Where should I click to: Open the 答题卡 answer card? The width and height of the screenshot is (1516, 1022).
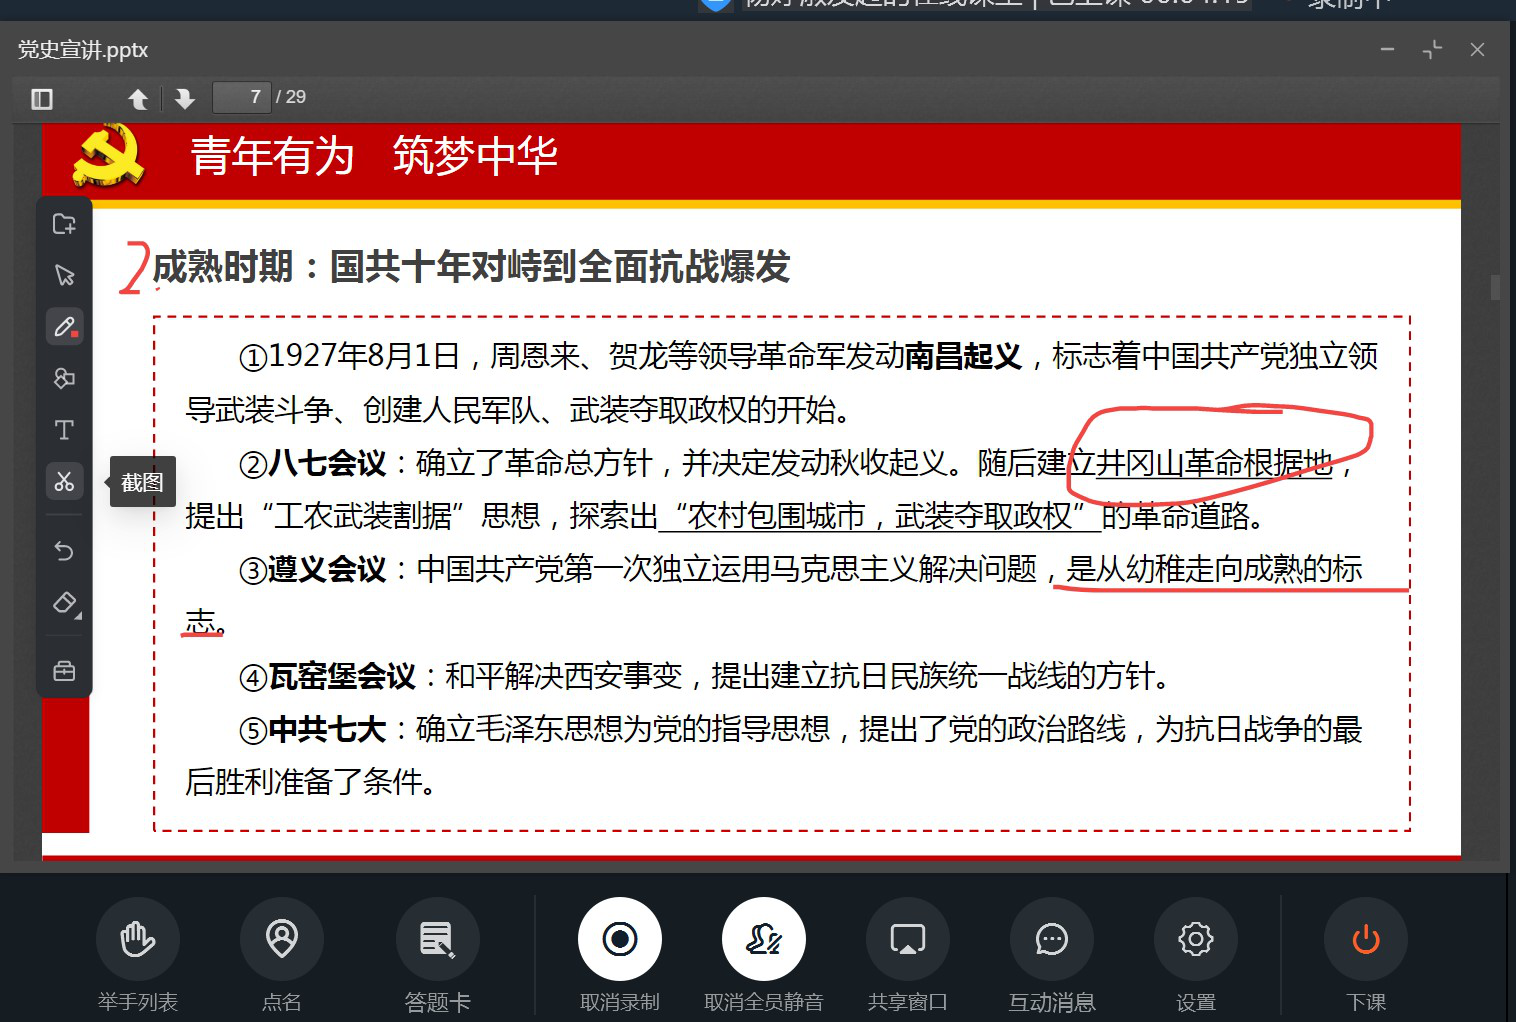coord(437,939)
